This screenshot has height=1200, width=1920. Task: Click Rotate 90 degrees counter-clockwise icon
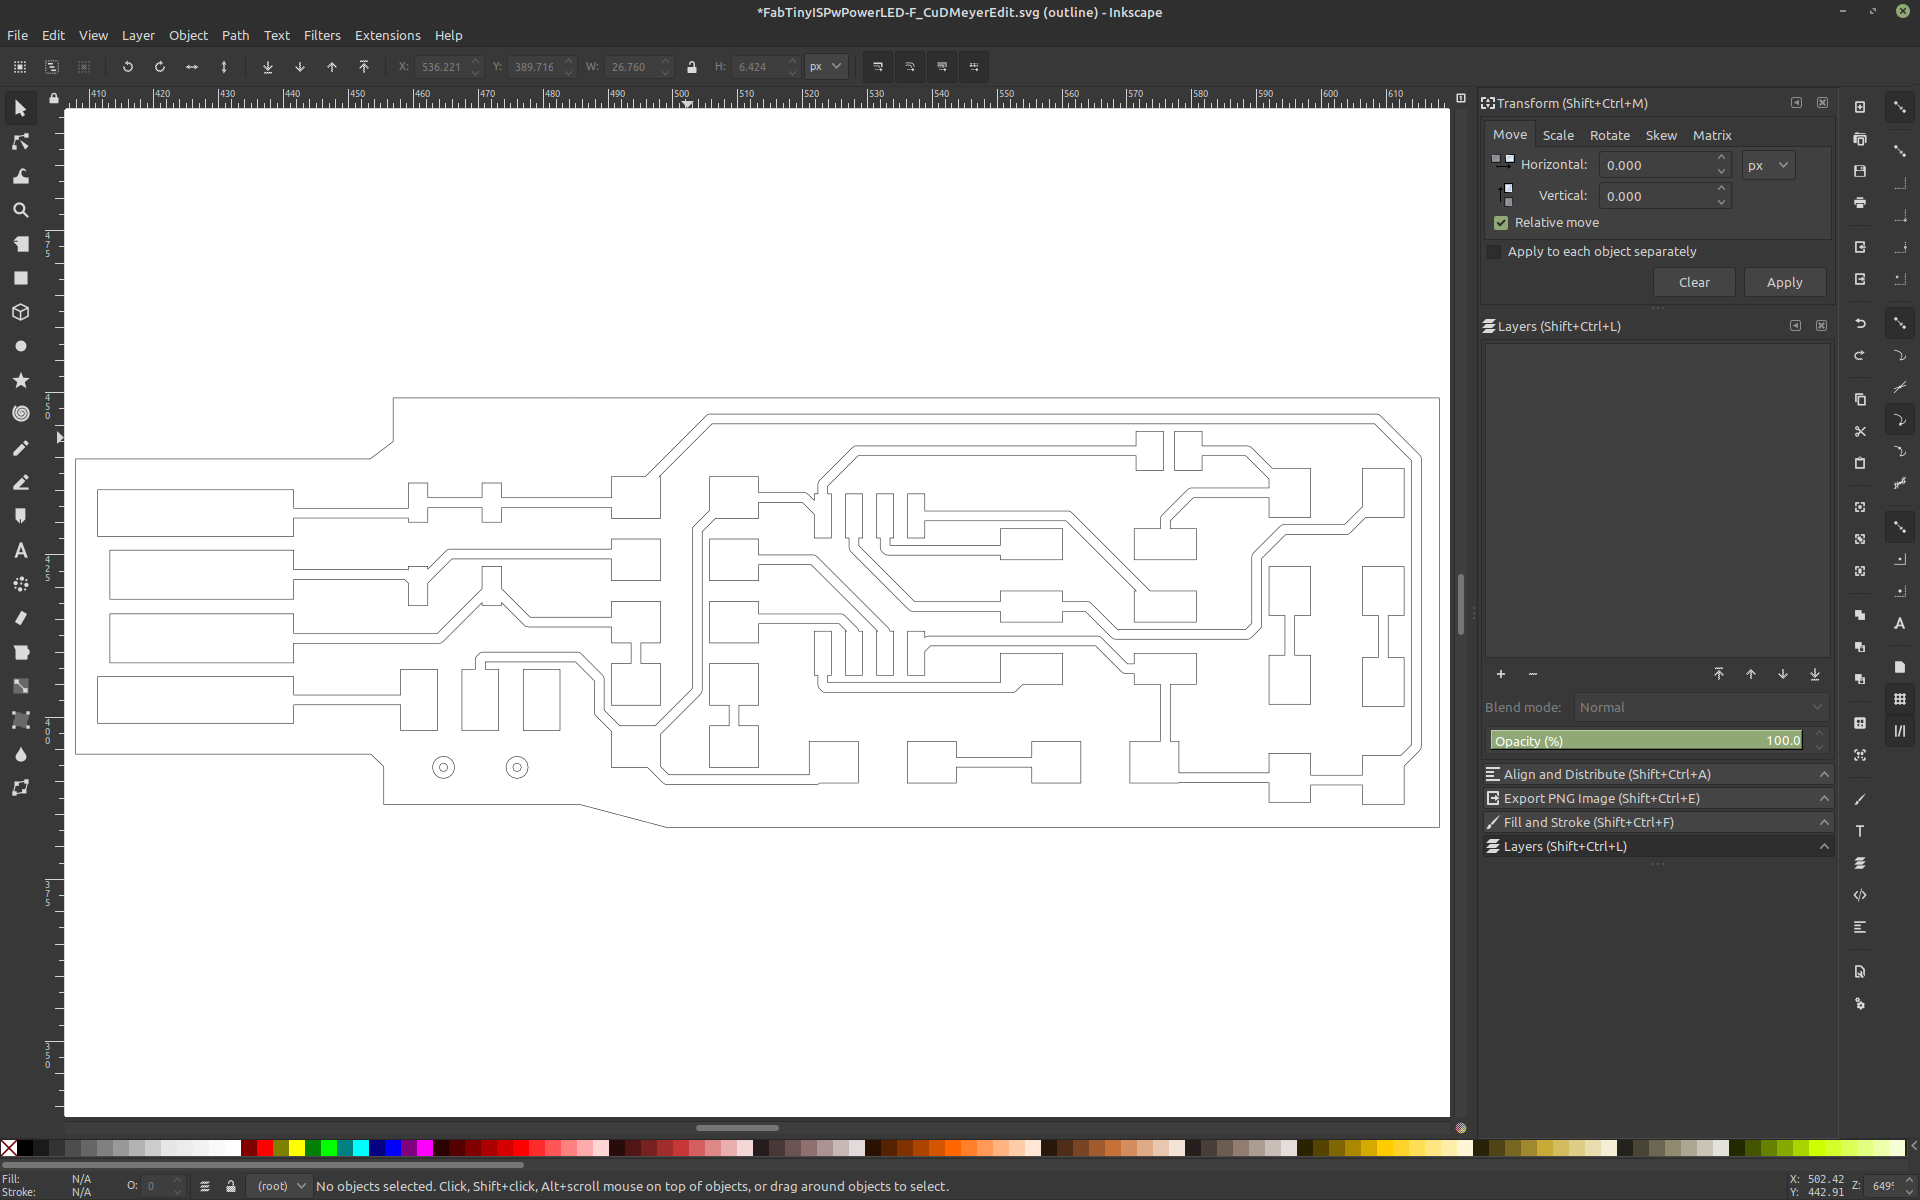pos(127,67)
